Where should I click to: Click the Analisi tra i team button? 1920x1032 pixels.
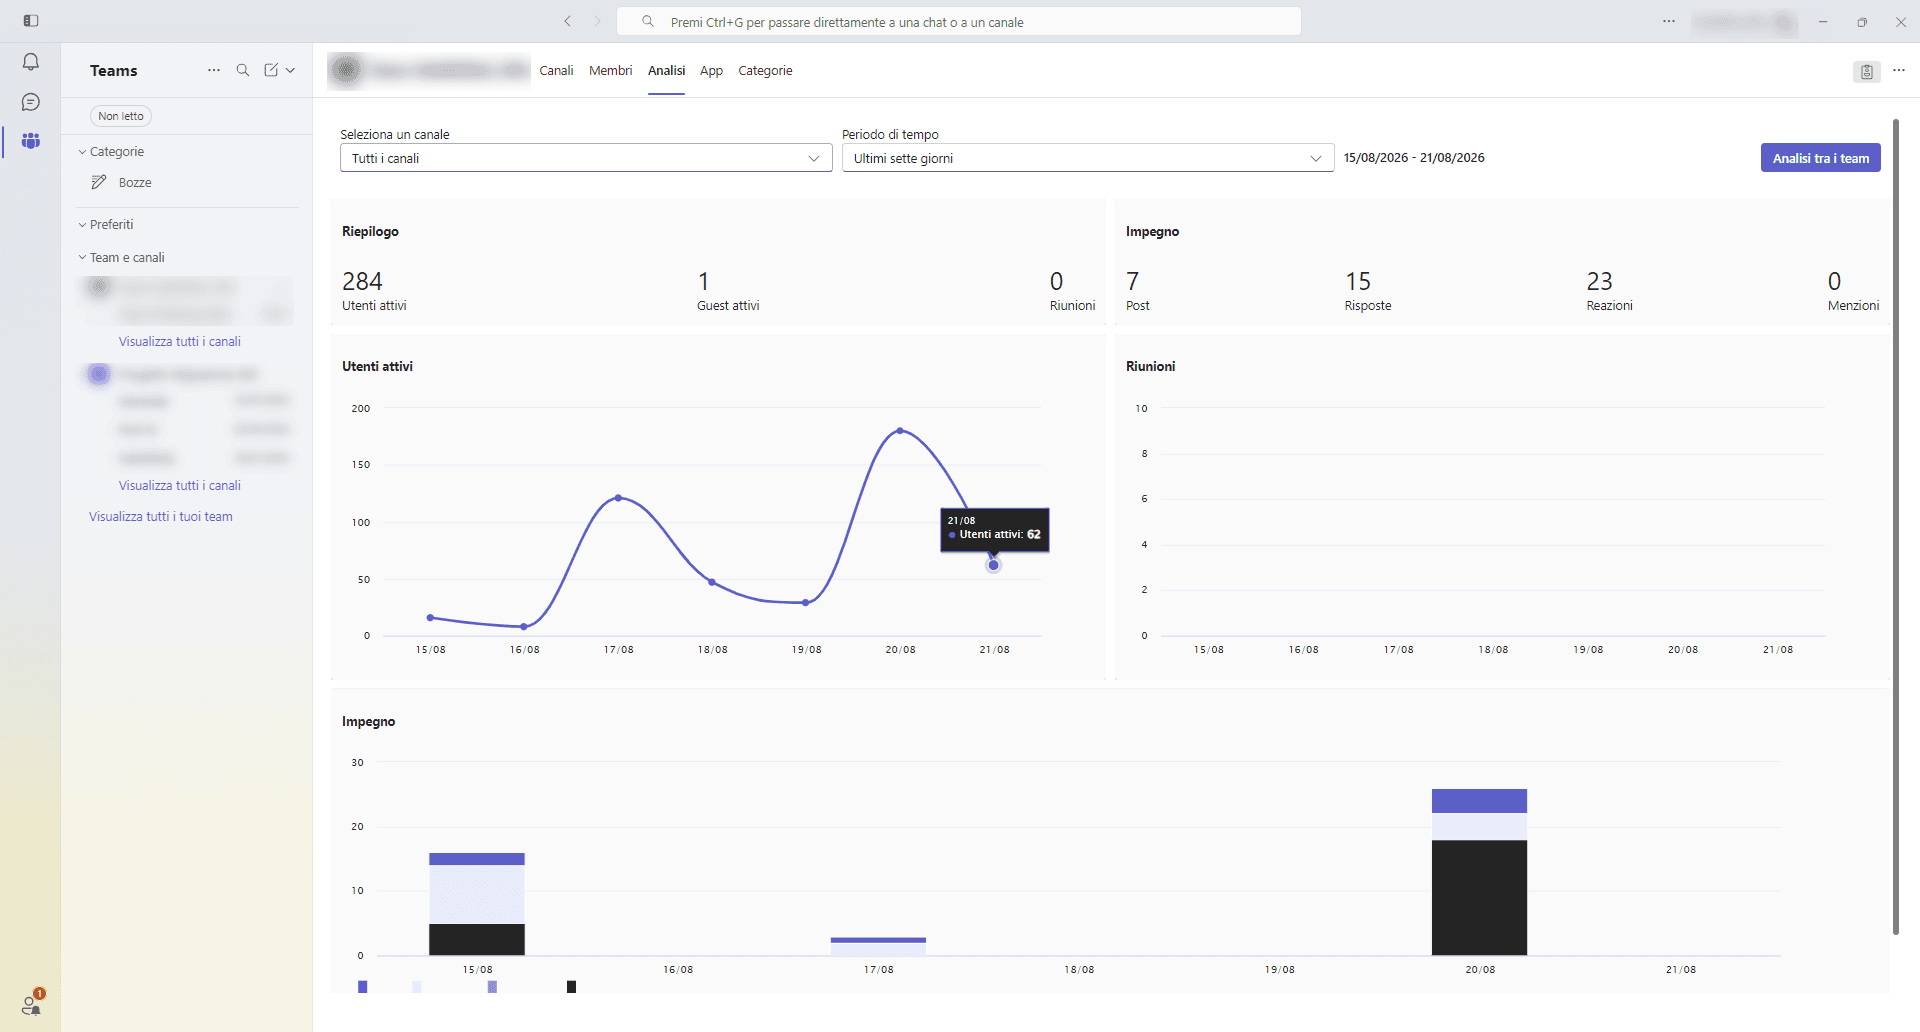pyautogui.click(x=1820, y=158)
